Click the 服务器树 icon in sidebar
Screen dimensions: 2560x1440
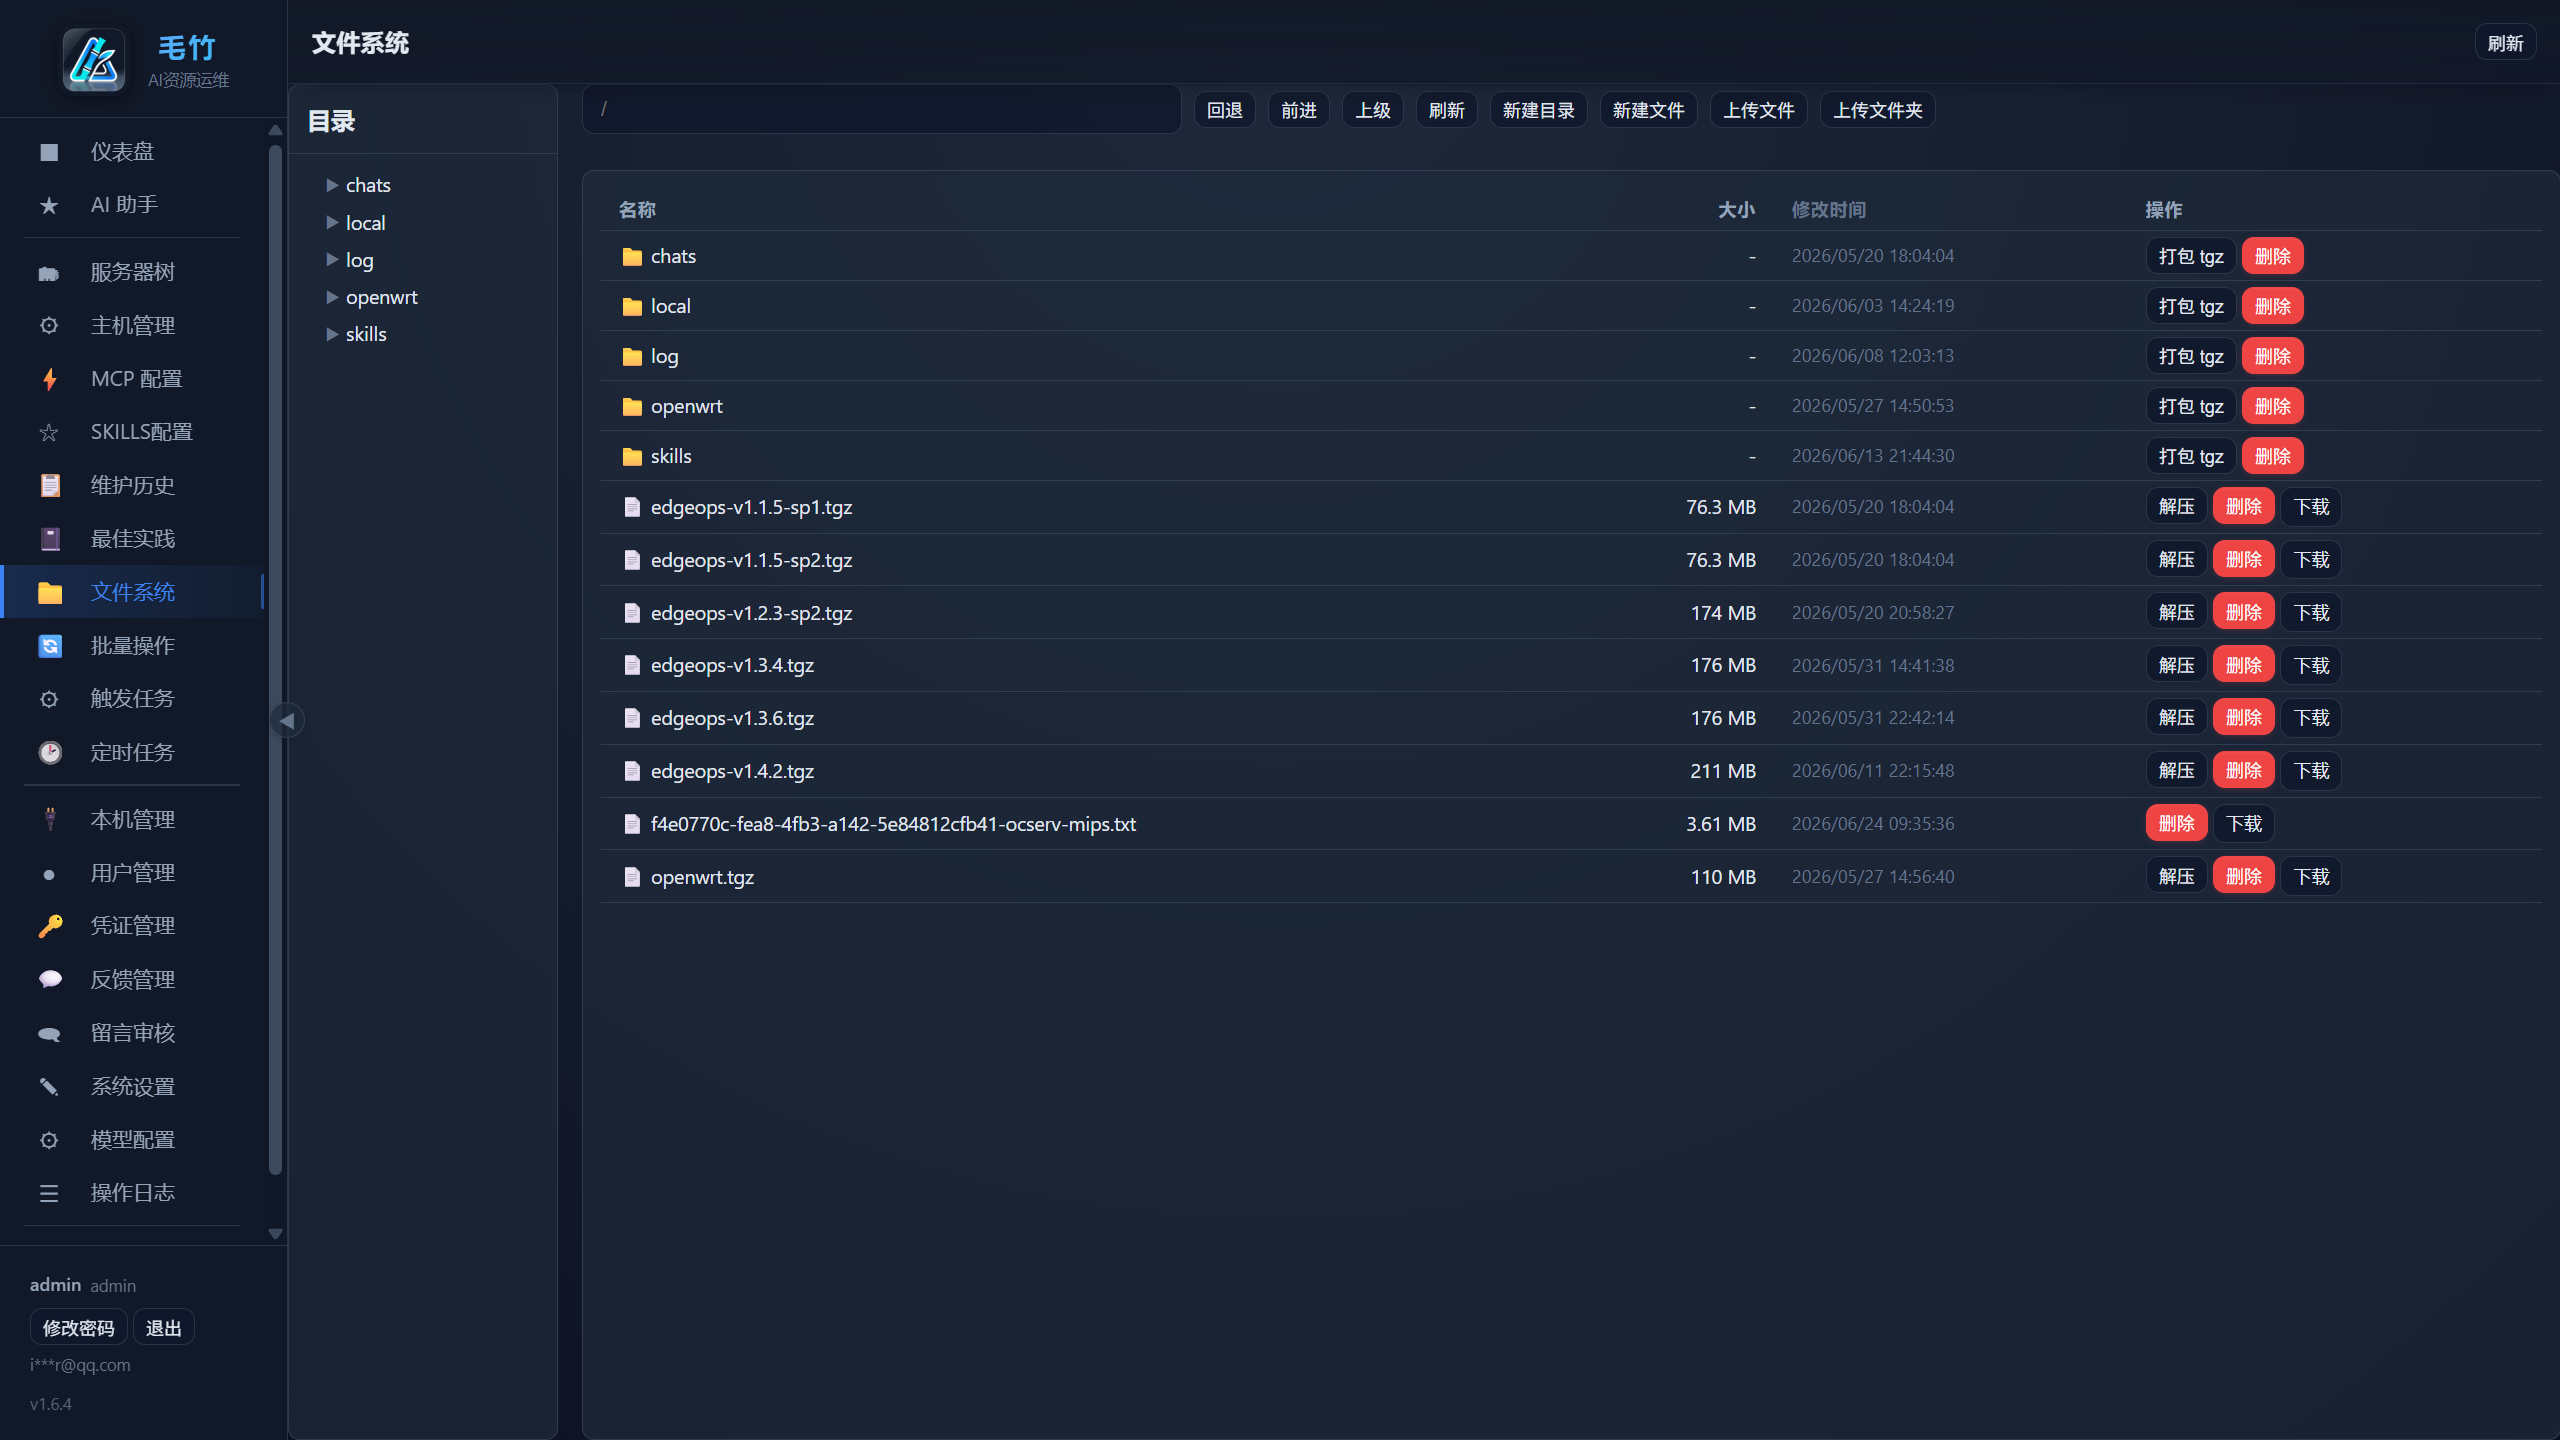(x=49, y=273)
